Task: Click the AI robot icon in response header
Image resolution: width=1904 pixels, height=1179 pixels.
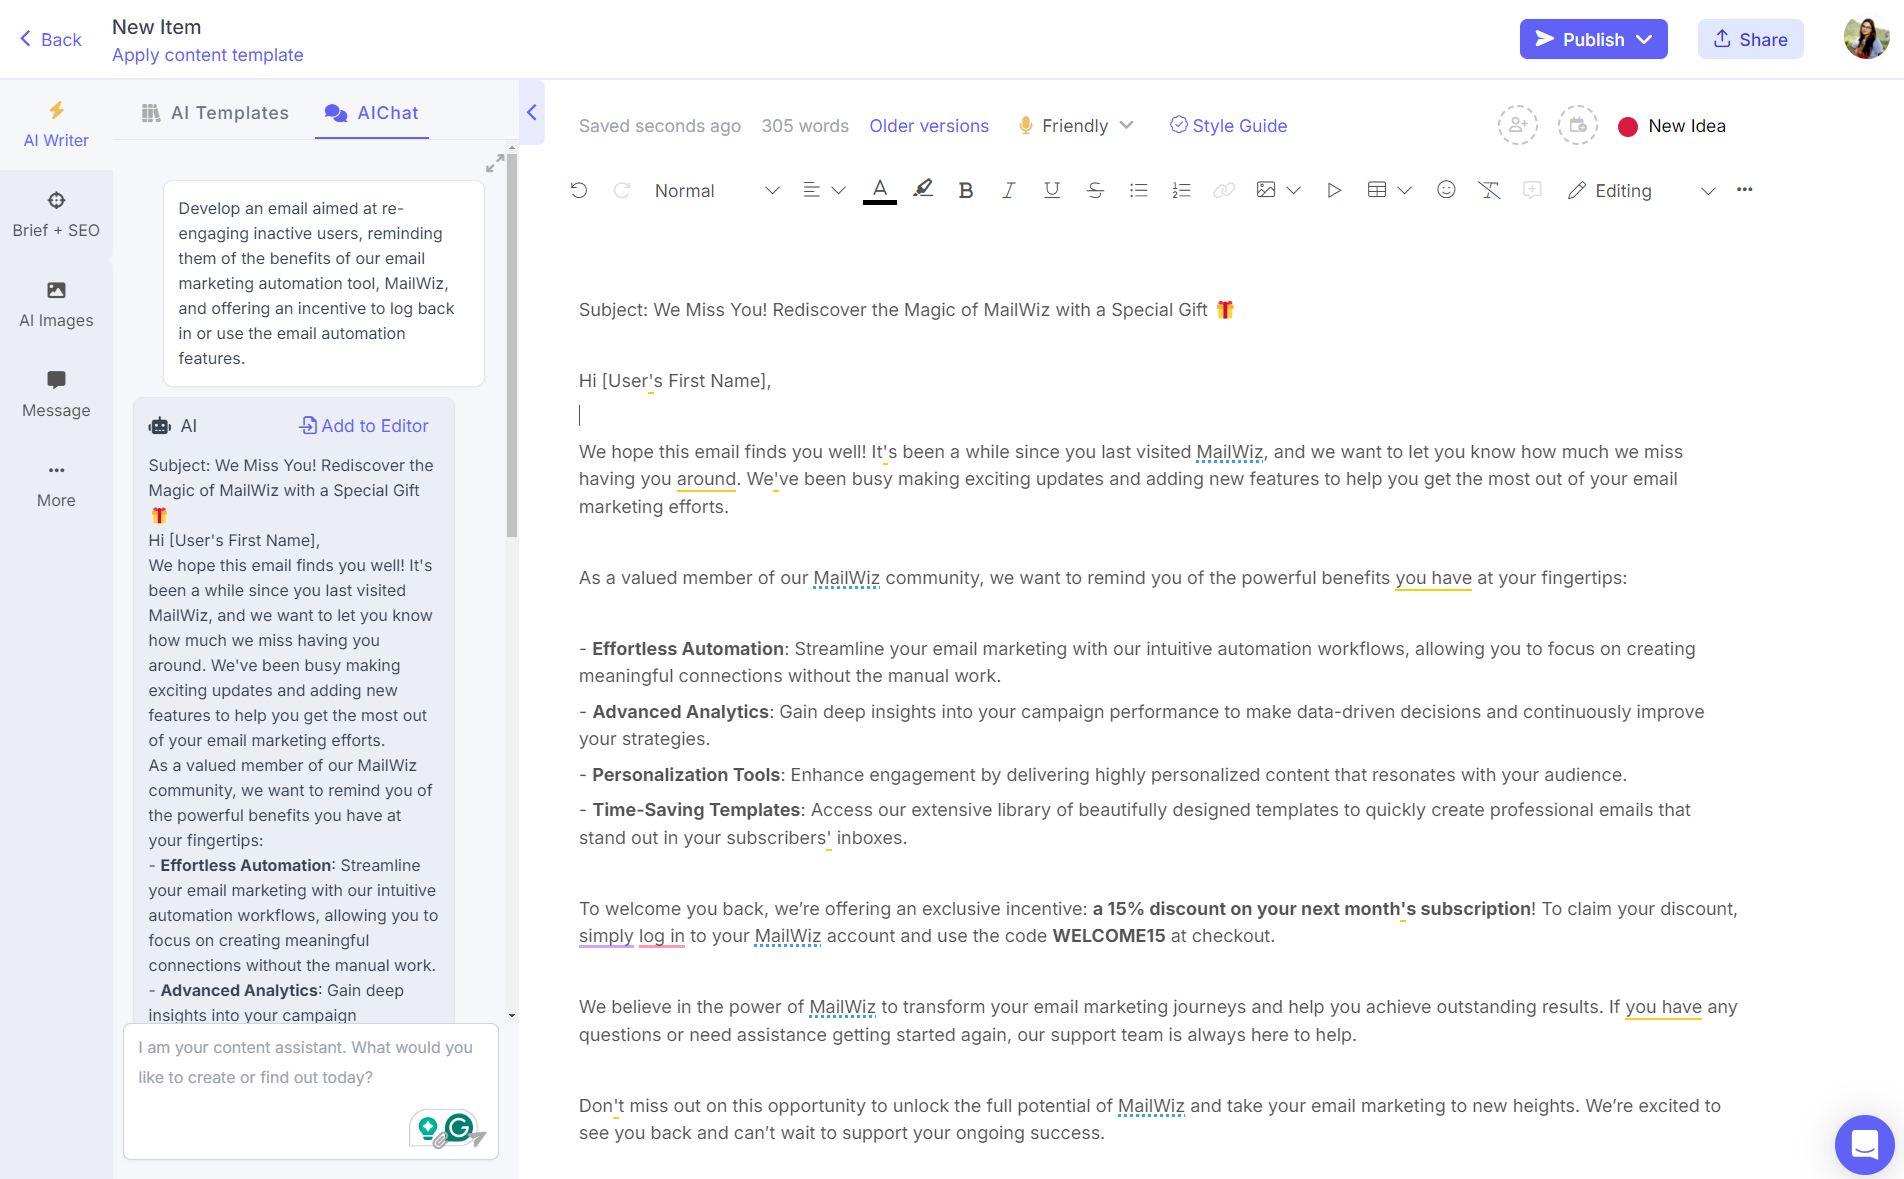Action: click(160, 426)
